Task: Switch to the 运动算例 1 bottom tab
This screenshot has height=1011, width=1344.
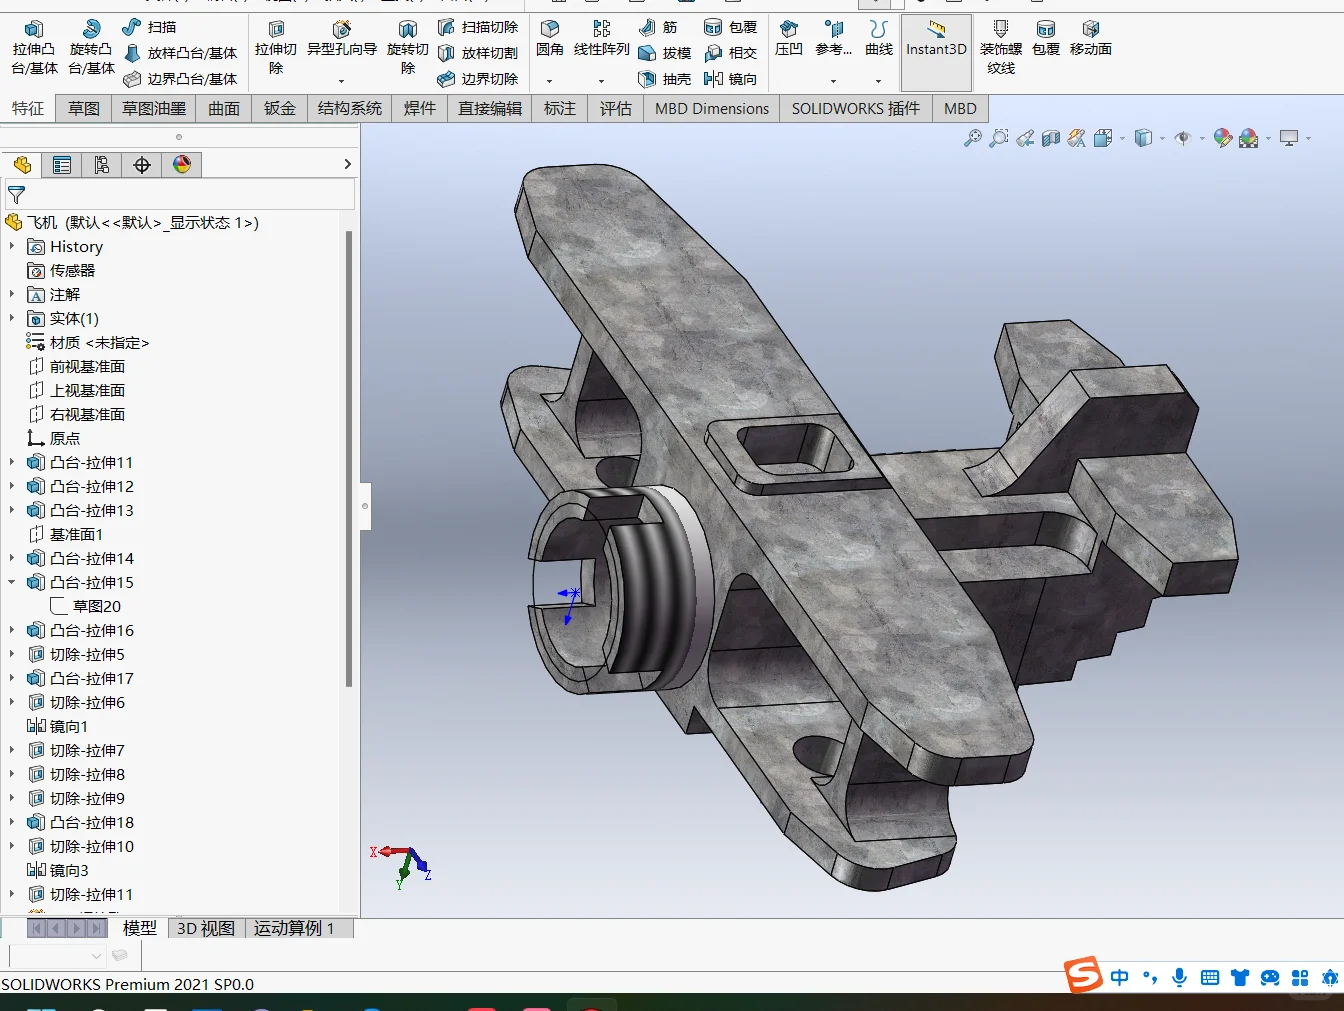Action: coord(293,928)
